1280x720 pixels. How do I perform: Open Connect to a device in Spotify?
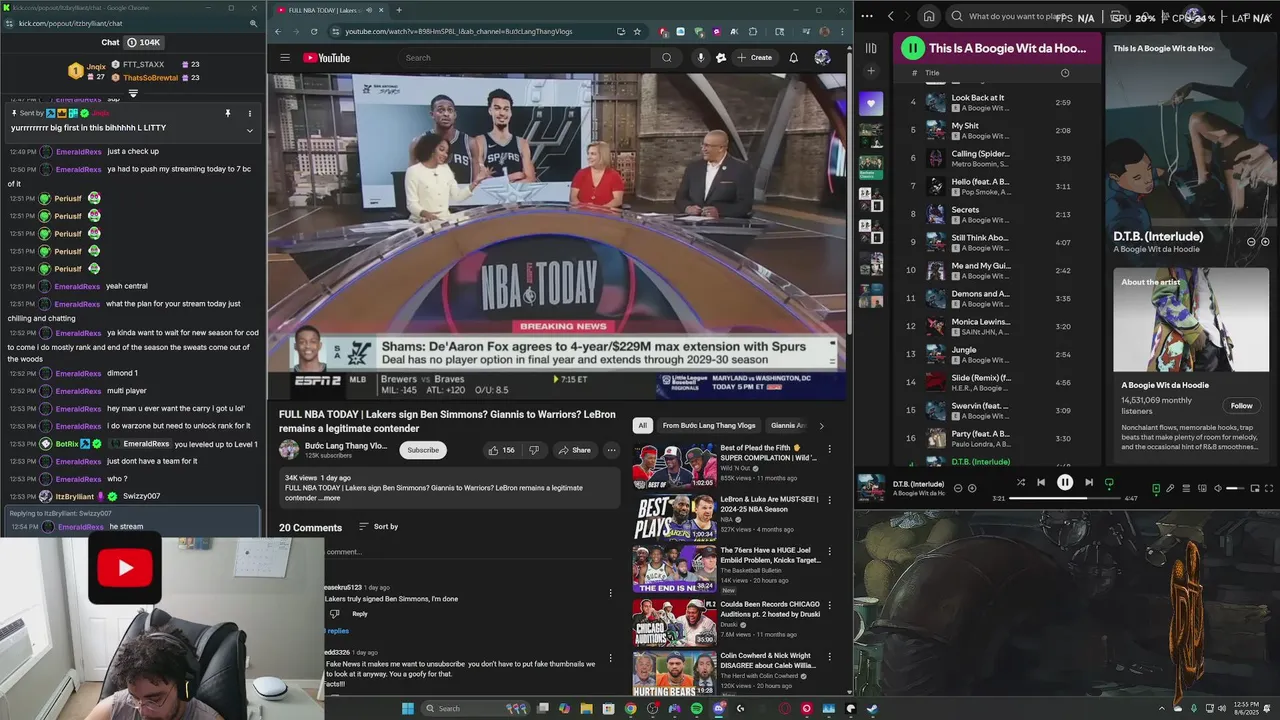(1202, 489)
